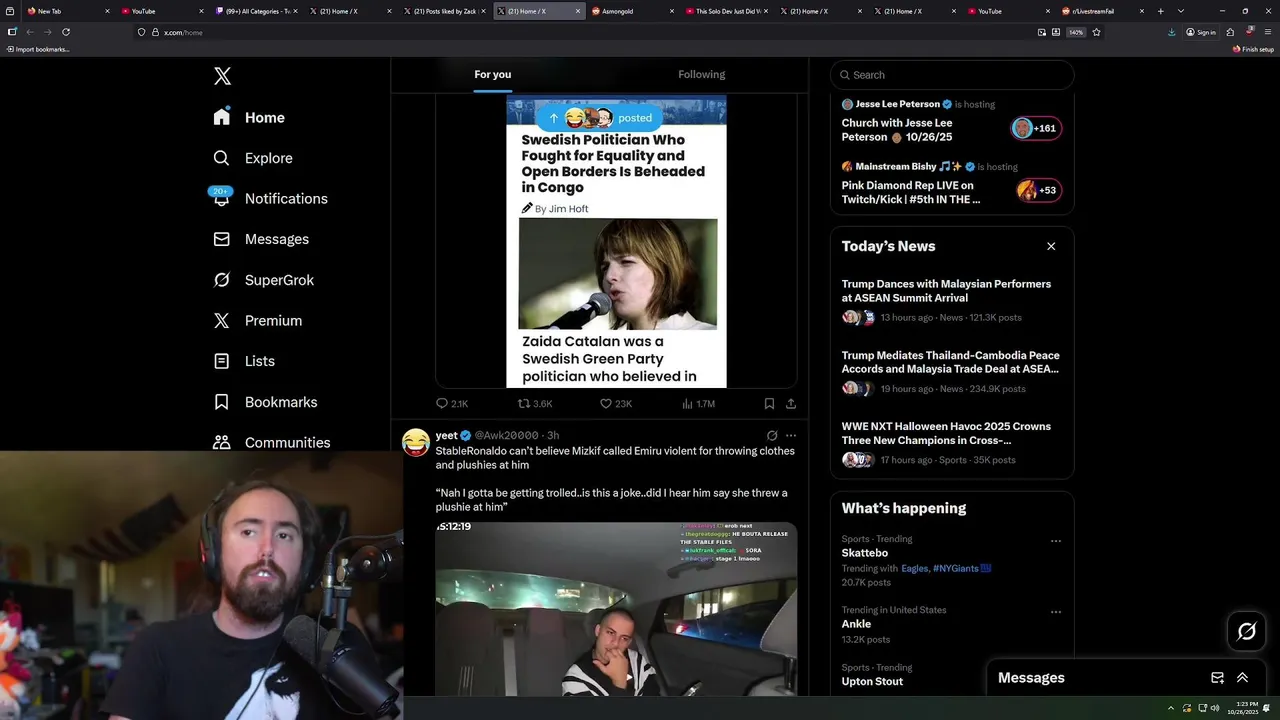Switch to the For you tab

pyautogui.click(x=492, y=75)
